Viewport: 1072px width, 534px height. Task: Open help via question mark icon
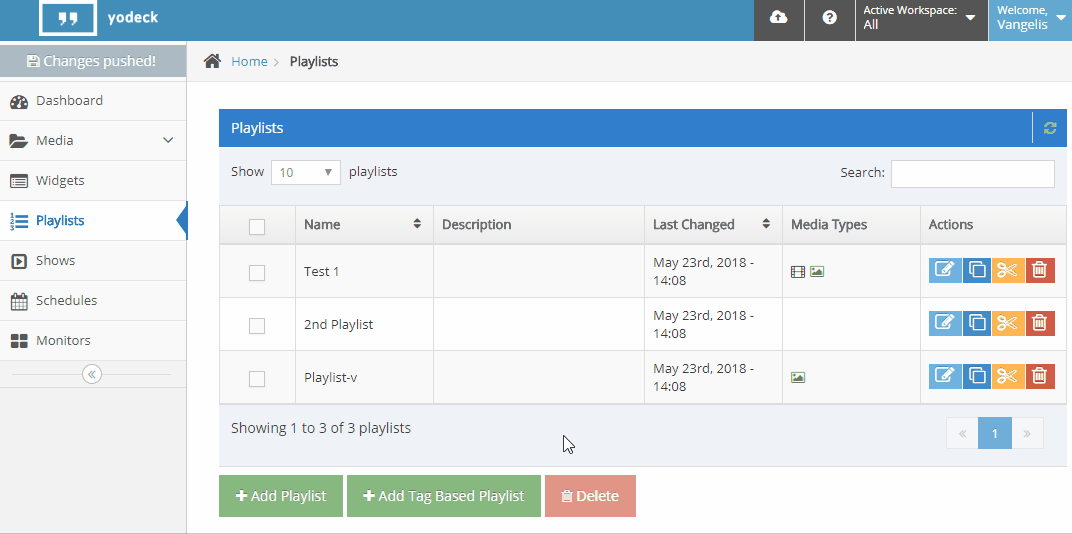pos(829,18)
